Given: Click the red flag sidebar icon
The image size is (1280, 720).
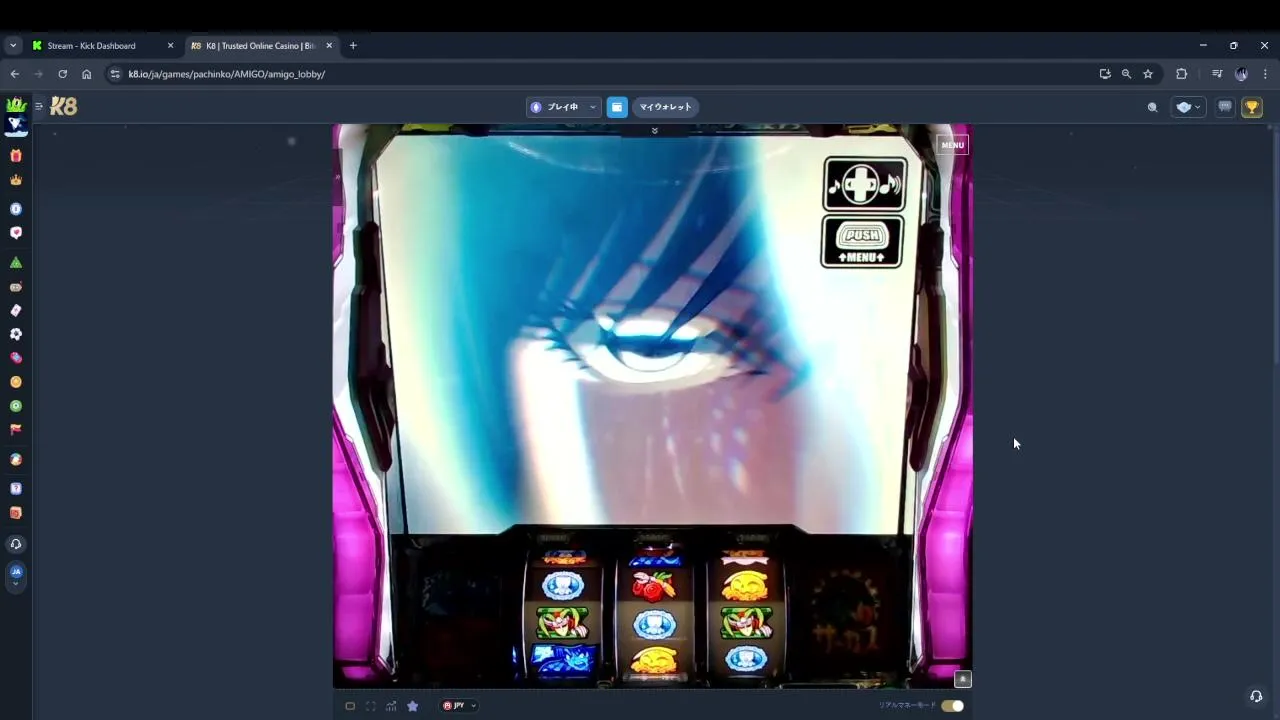Looking at the screenshot, I should coord(15,429).
